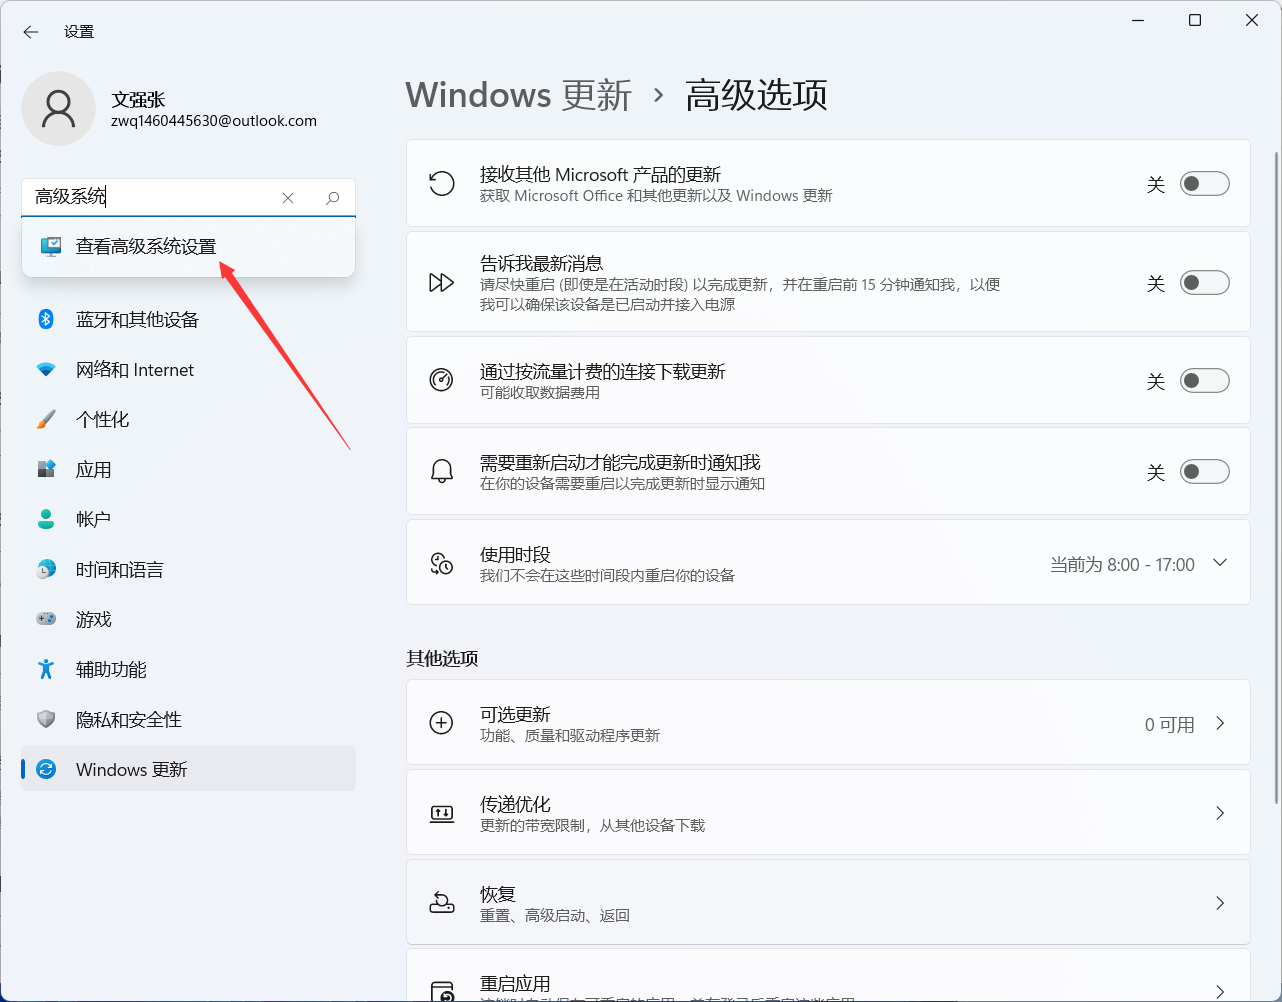Click the 高级选项 breadcrumb title
This screenshot has height=1002, width=1282.
(x=756, y=95)
